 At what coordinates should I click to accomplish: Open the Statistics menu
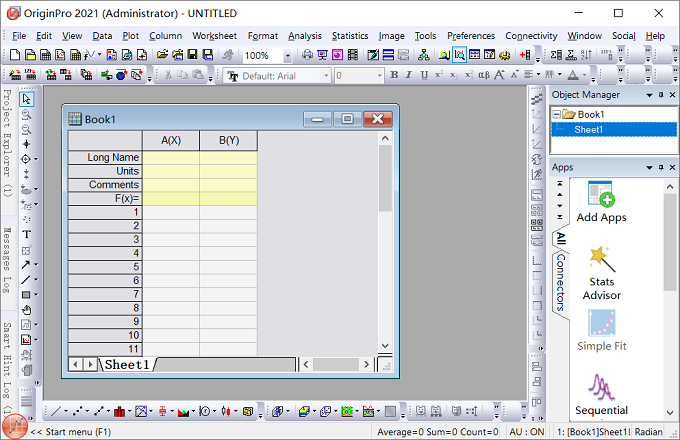point(350,36)
